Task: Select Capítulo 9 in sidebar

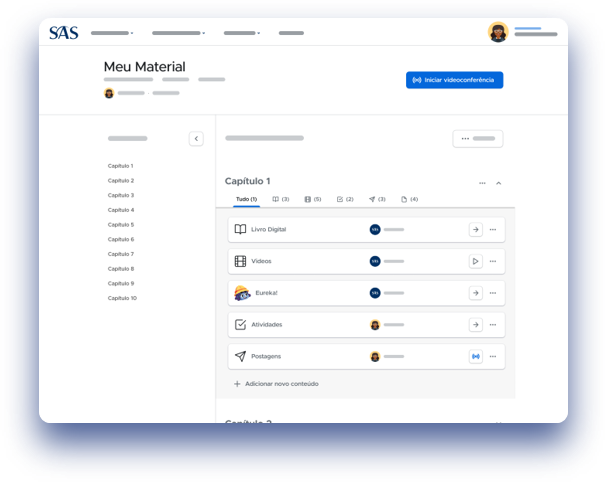Action: pos(121,283)
